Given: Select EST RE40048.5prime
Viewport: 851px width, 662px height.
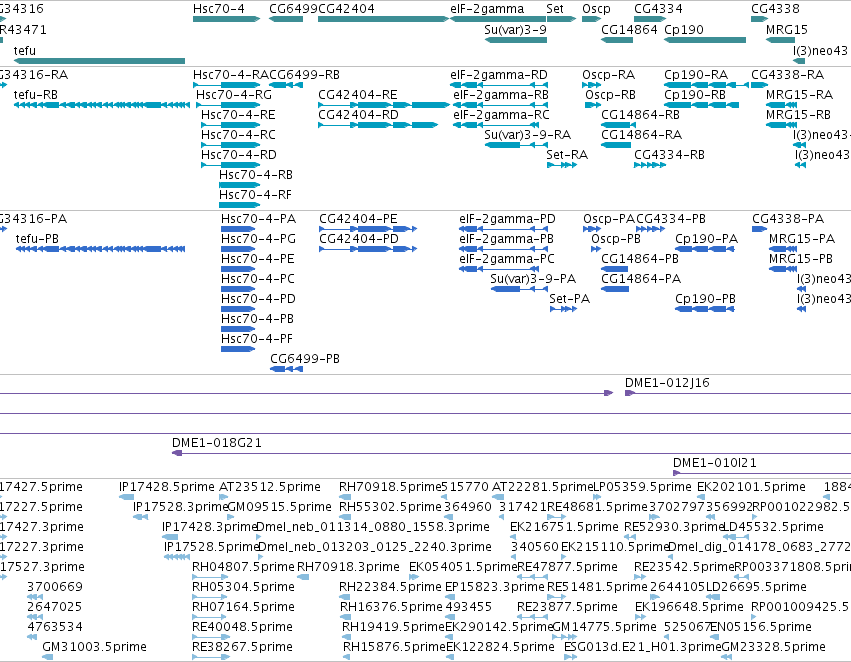Looking at the screenshot, I should click(x=210, y=636).
